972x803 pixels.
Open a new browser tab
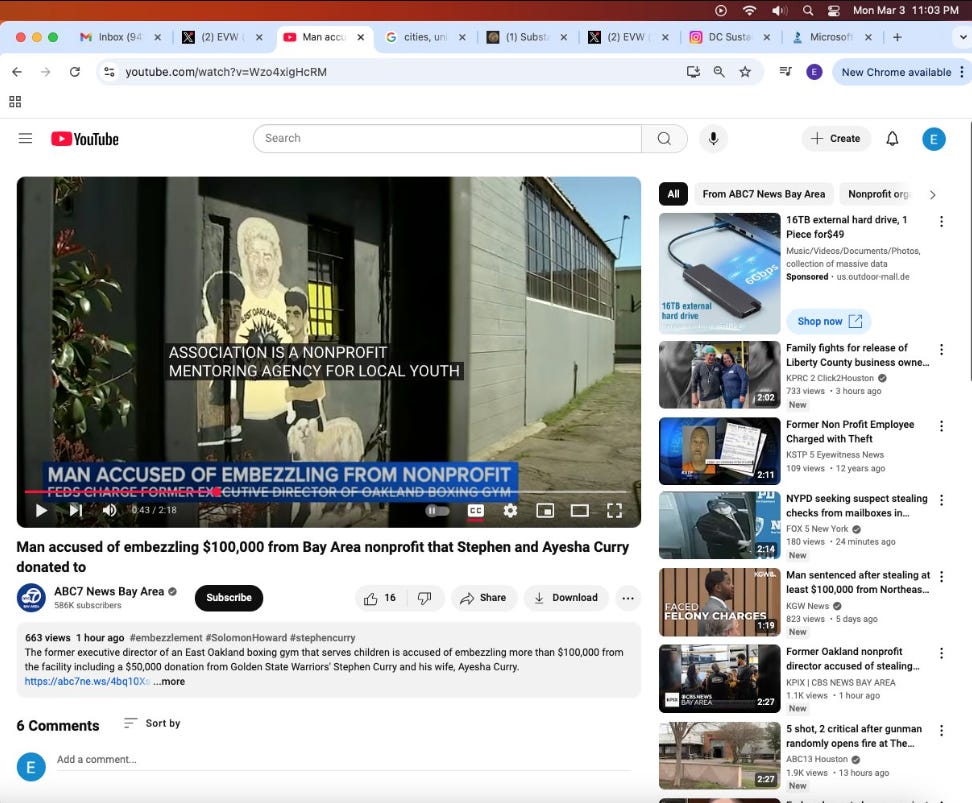[x=897, y=37]
